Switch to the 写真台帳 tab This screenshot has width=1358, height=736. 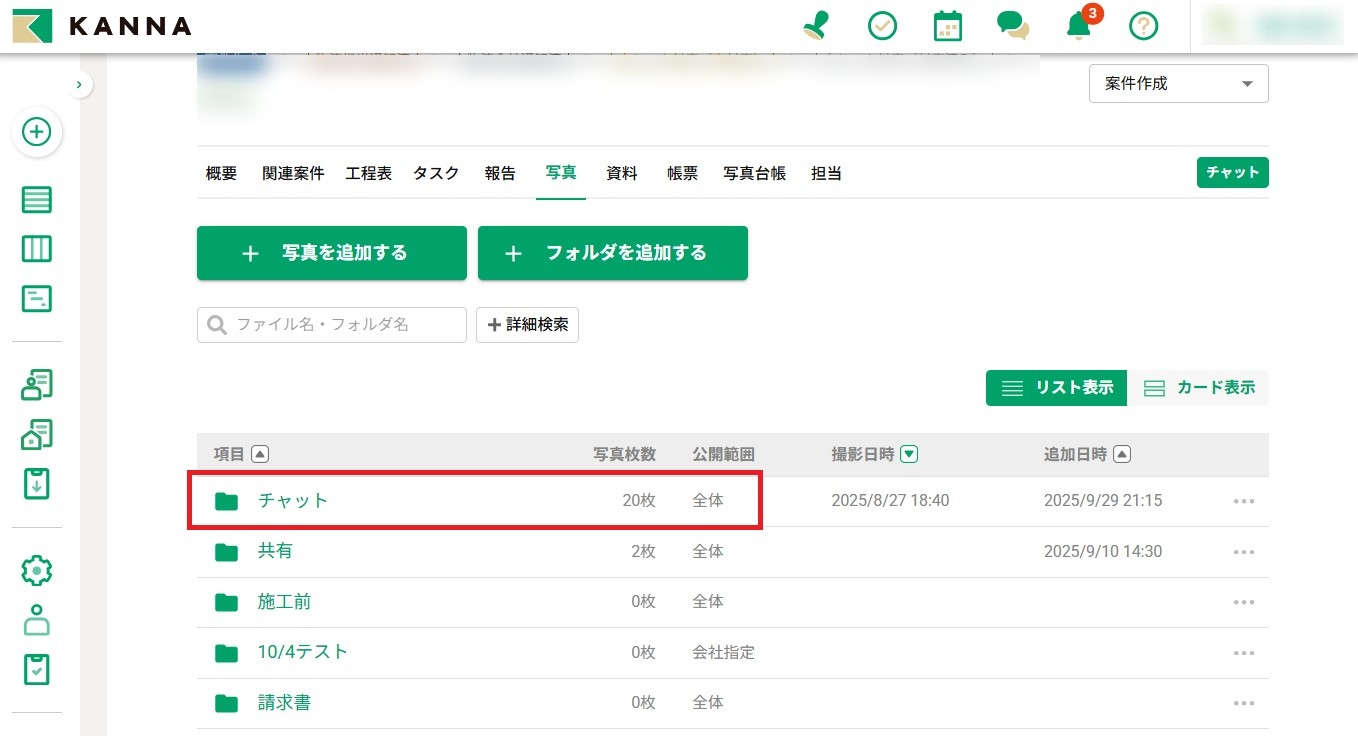click(754, 173)
